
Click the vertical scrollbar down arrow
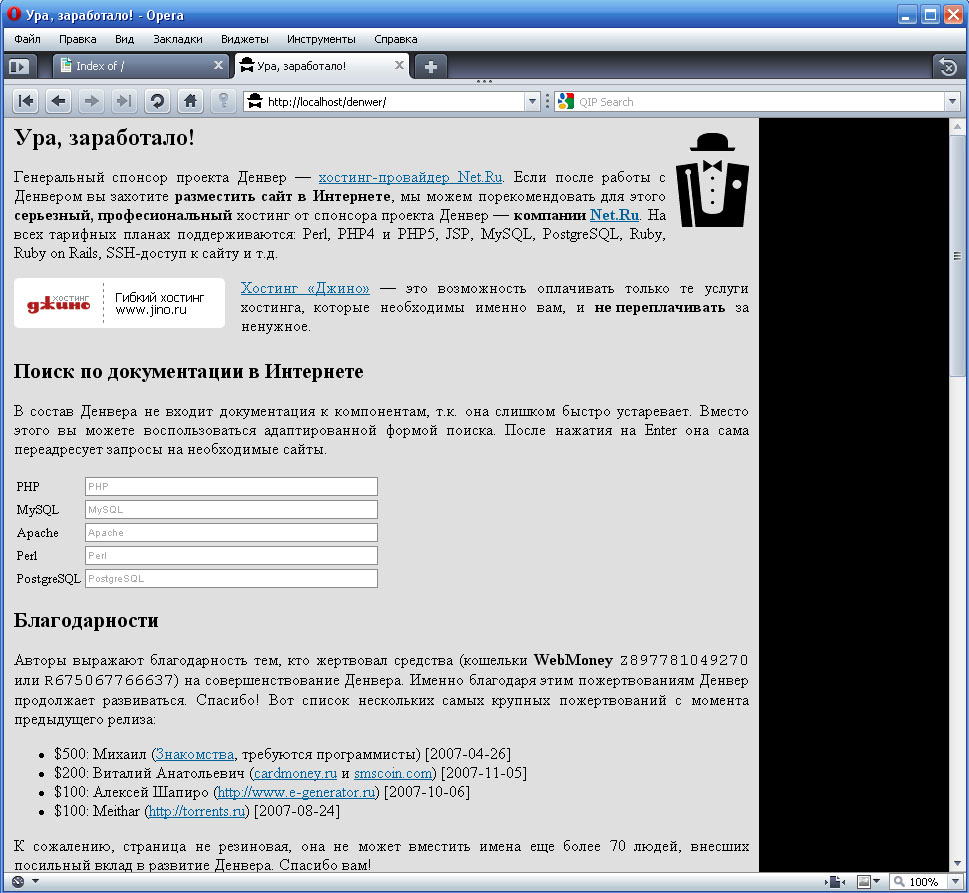(x=957, y=863)
